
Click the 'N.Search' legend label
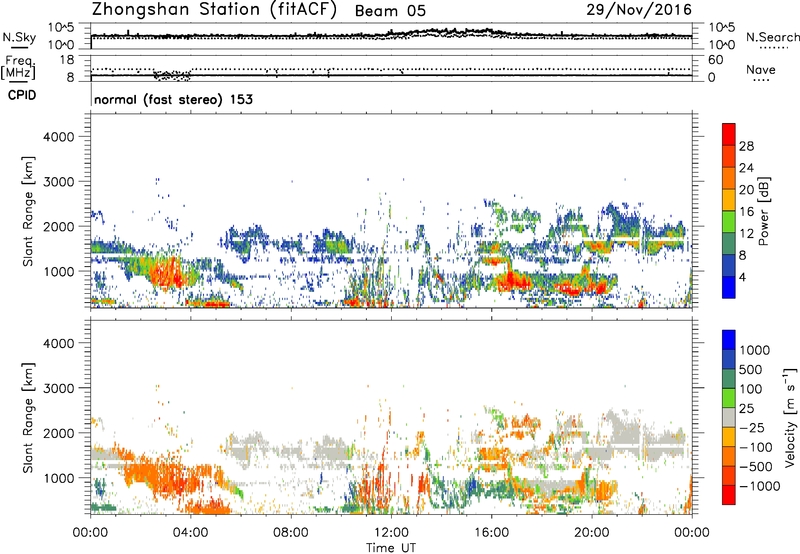coord(772,37)
